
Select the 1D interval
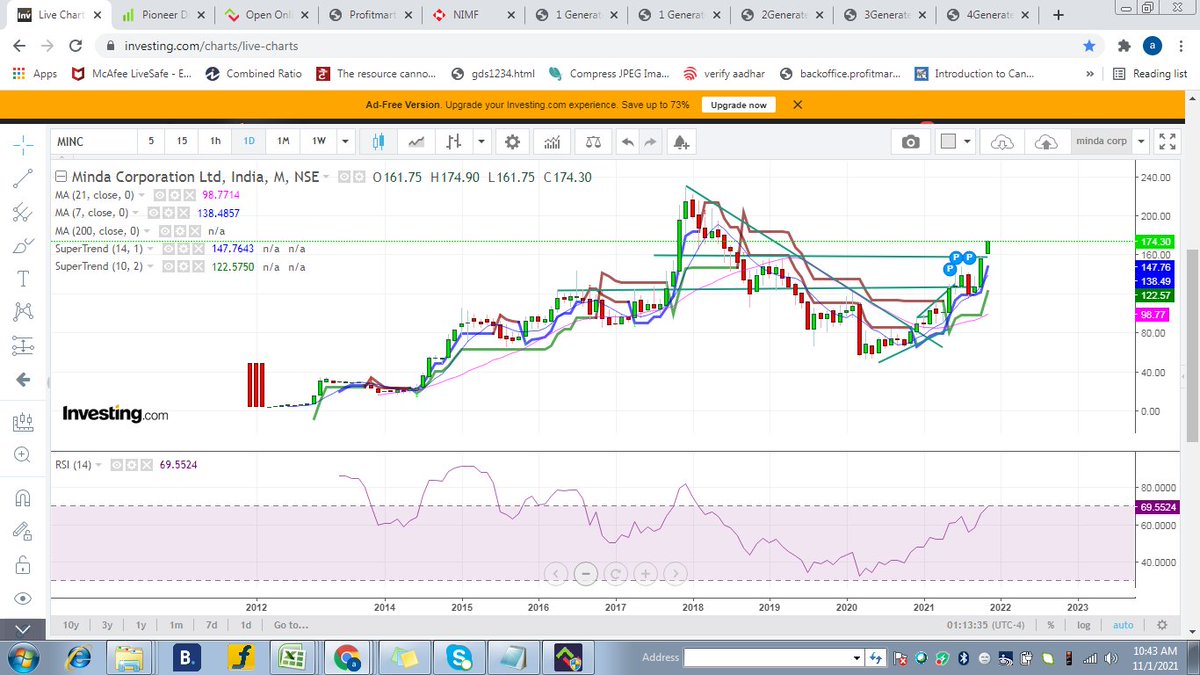[249, 141]
